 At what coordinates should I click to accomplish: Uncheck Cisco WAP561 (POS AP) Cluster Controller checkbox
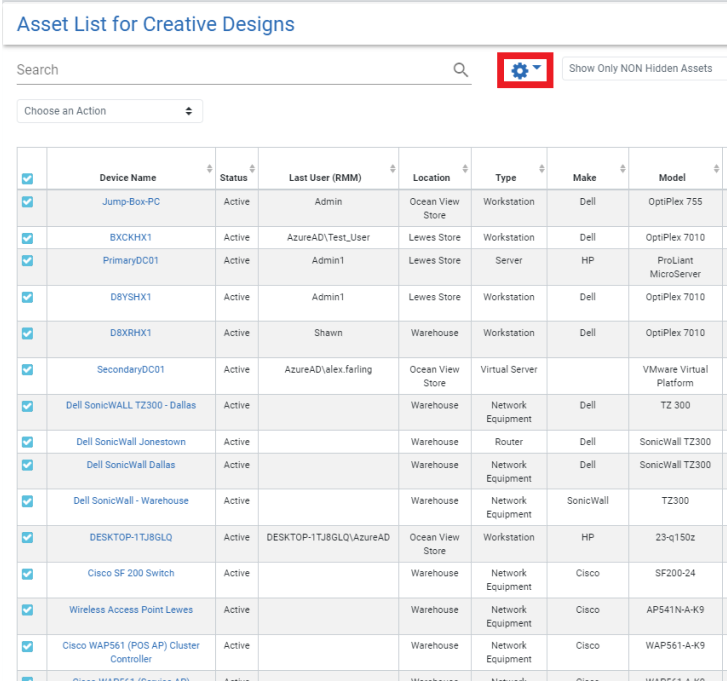pyautogui.click(x=27, y=646)
